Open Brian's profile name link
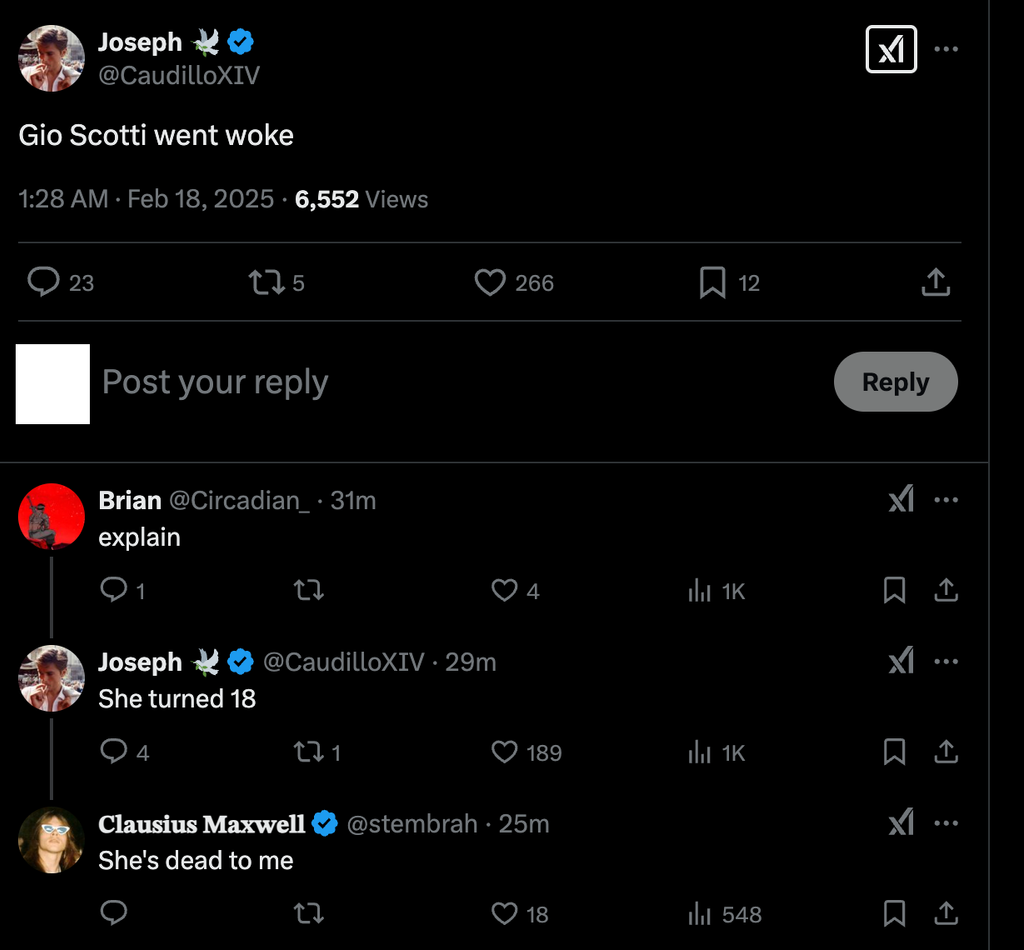 pyautogui.click(x=130, y=500)
